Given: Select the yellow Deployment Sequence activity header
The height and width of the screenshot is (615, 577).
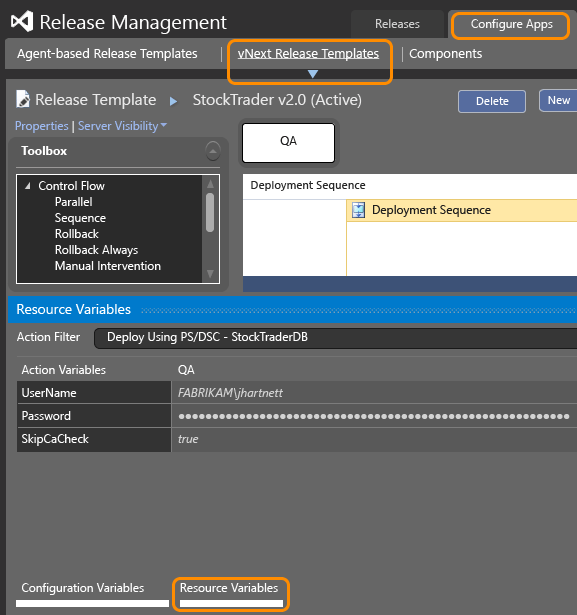Looking at the screenshot, I should click(462, 210).
